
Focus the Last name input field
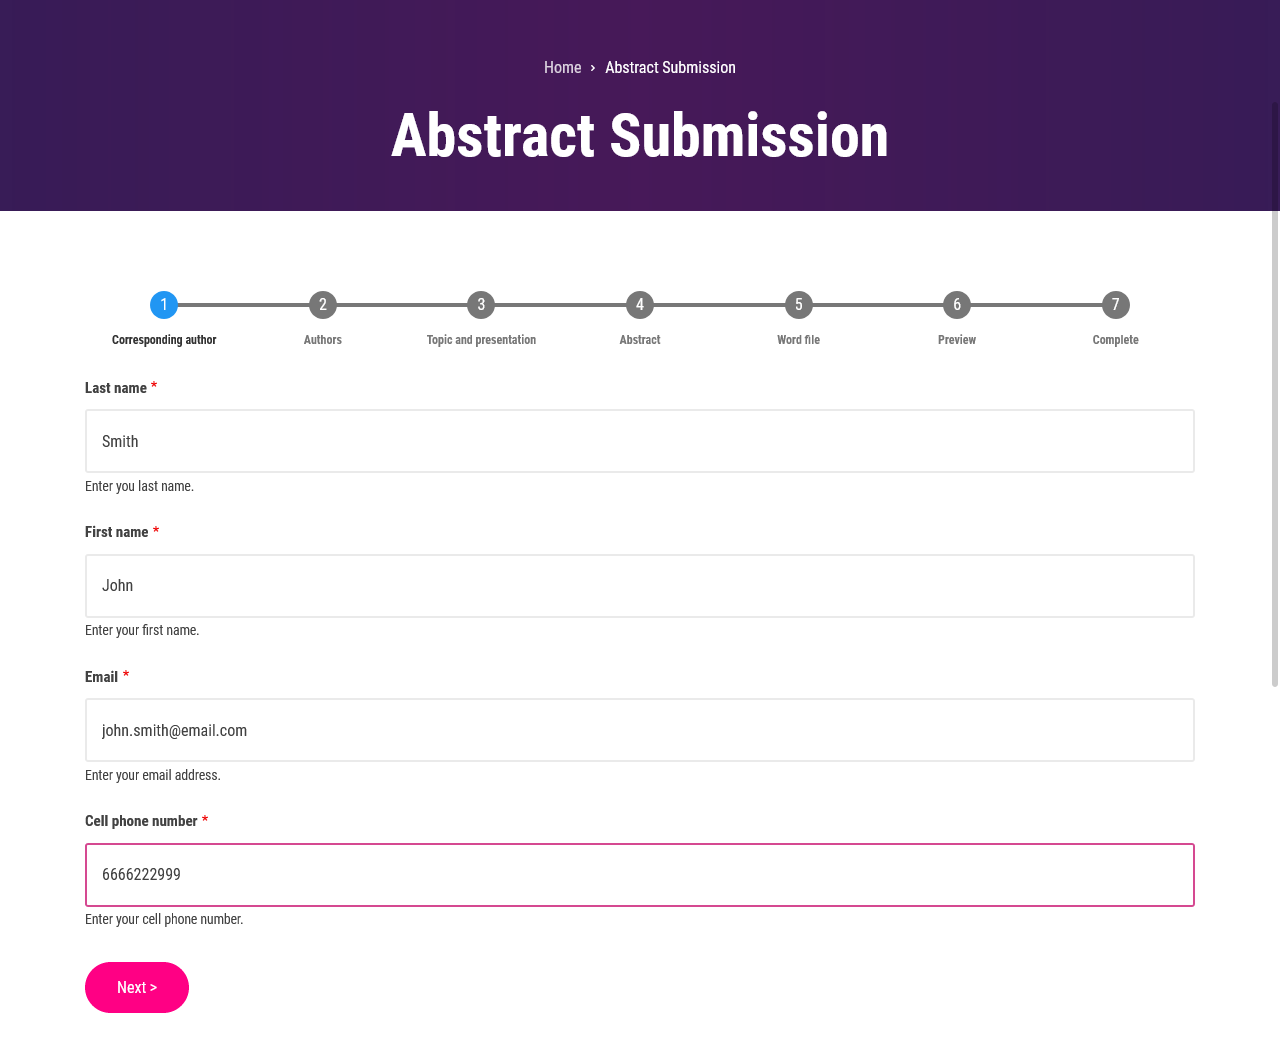(x=640, y=441)
